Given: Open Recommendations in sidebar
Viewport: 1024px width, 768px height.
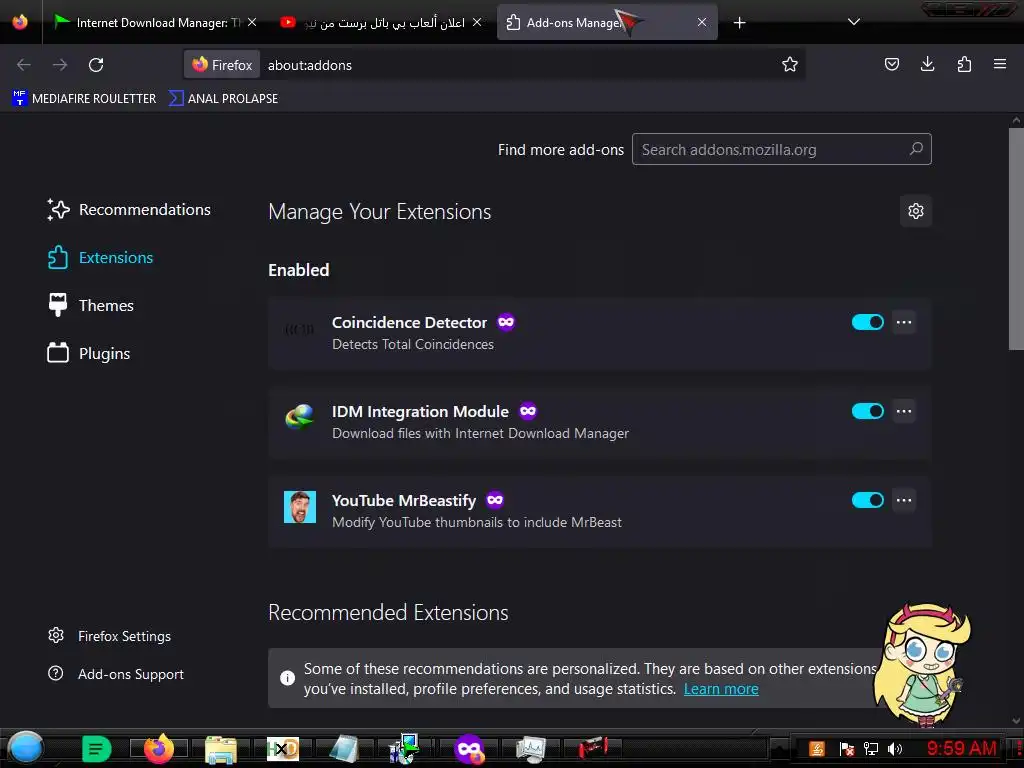Looking at the screenshot, I should (129, 209).
